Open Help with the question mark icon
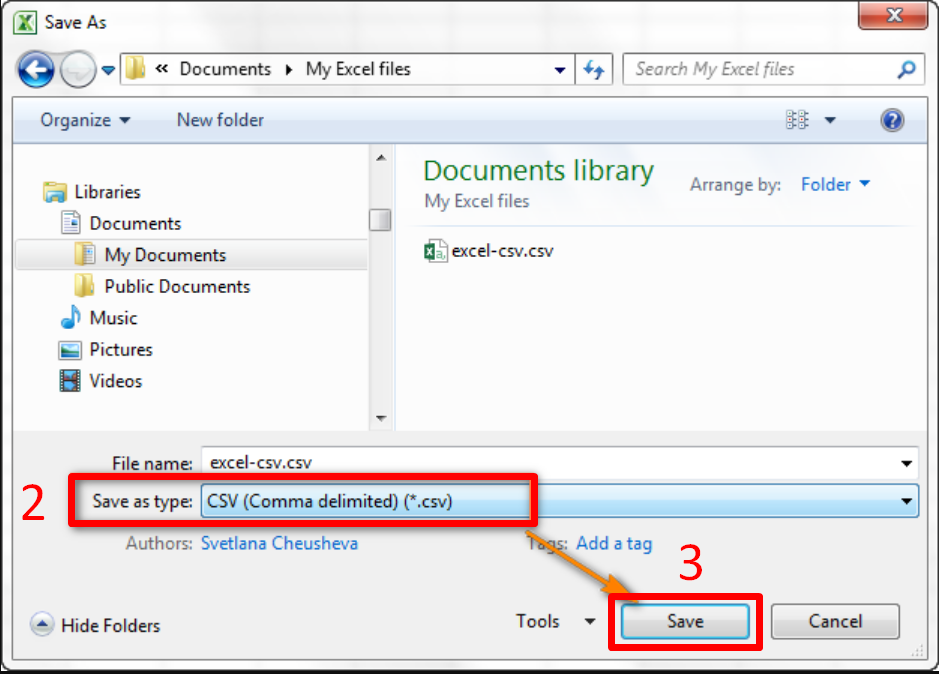Image resolution: width=939 pixels, height=674 pixels. [x=892, y=120]
